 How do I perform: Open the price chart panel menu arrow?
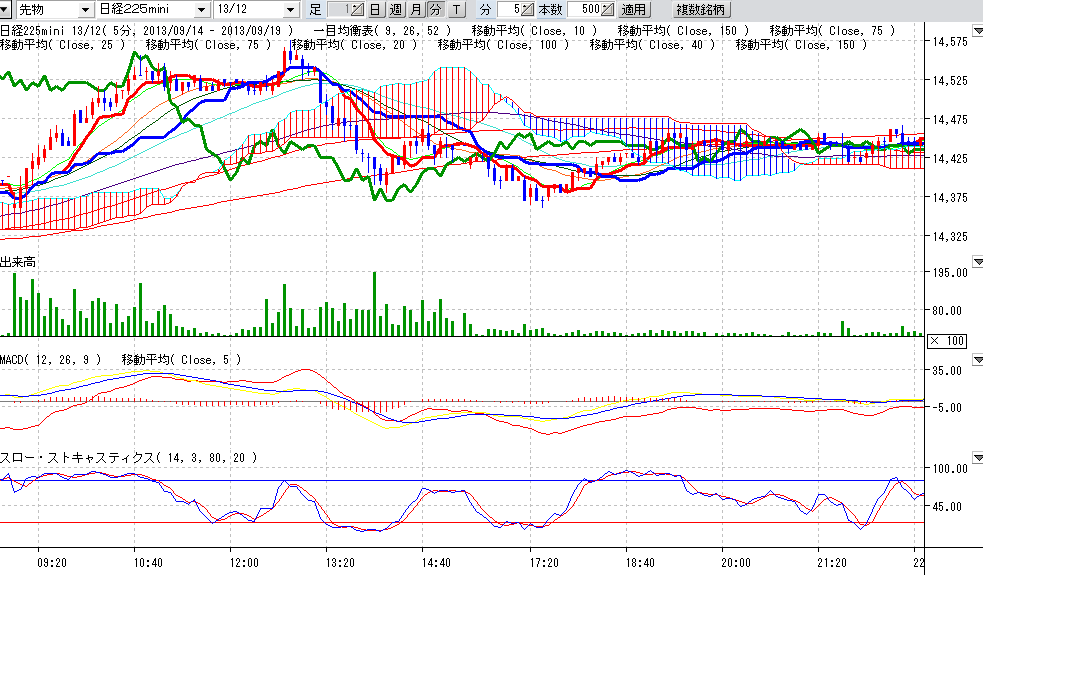coord(977,32)
